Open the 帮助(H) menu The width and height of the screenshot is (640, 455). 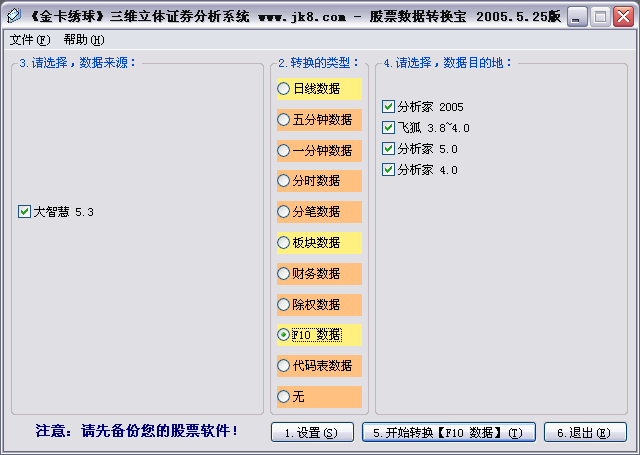click(x=84, y=40)
